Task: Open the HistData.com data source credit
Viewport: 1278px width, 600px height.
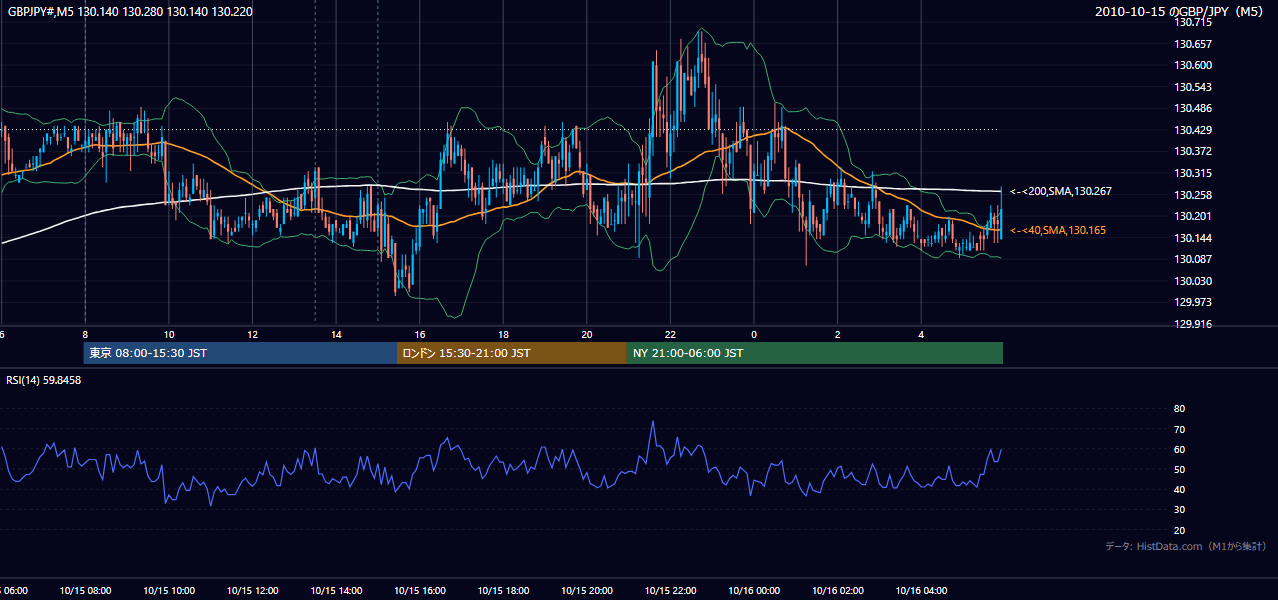Action: [1186, 546]
